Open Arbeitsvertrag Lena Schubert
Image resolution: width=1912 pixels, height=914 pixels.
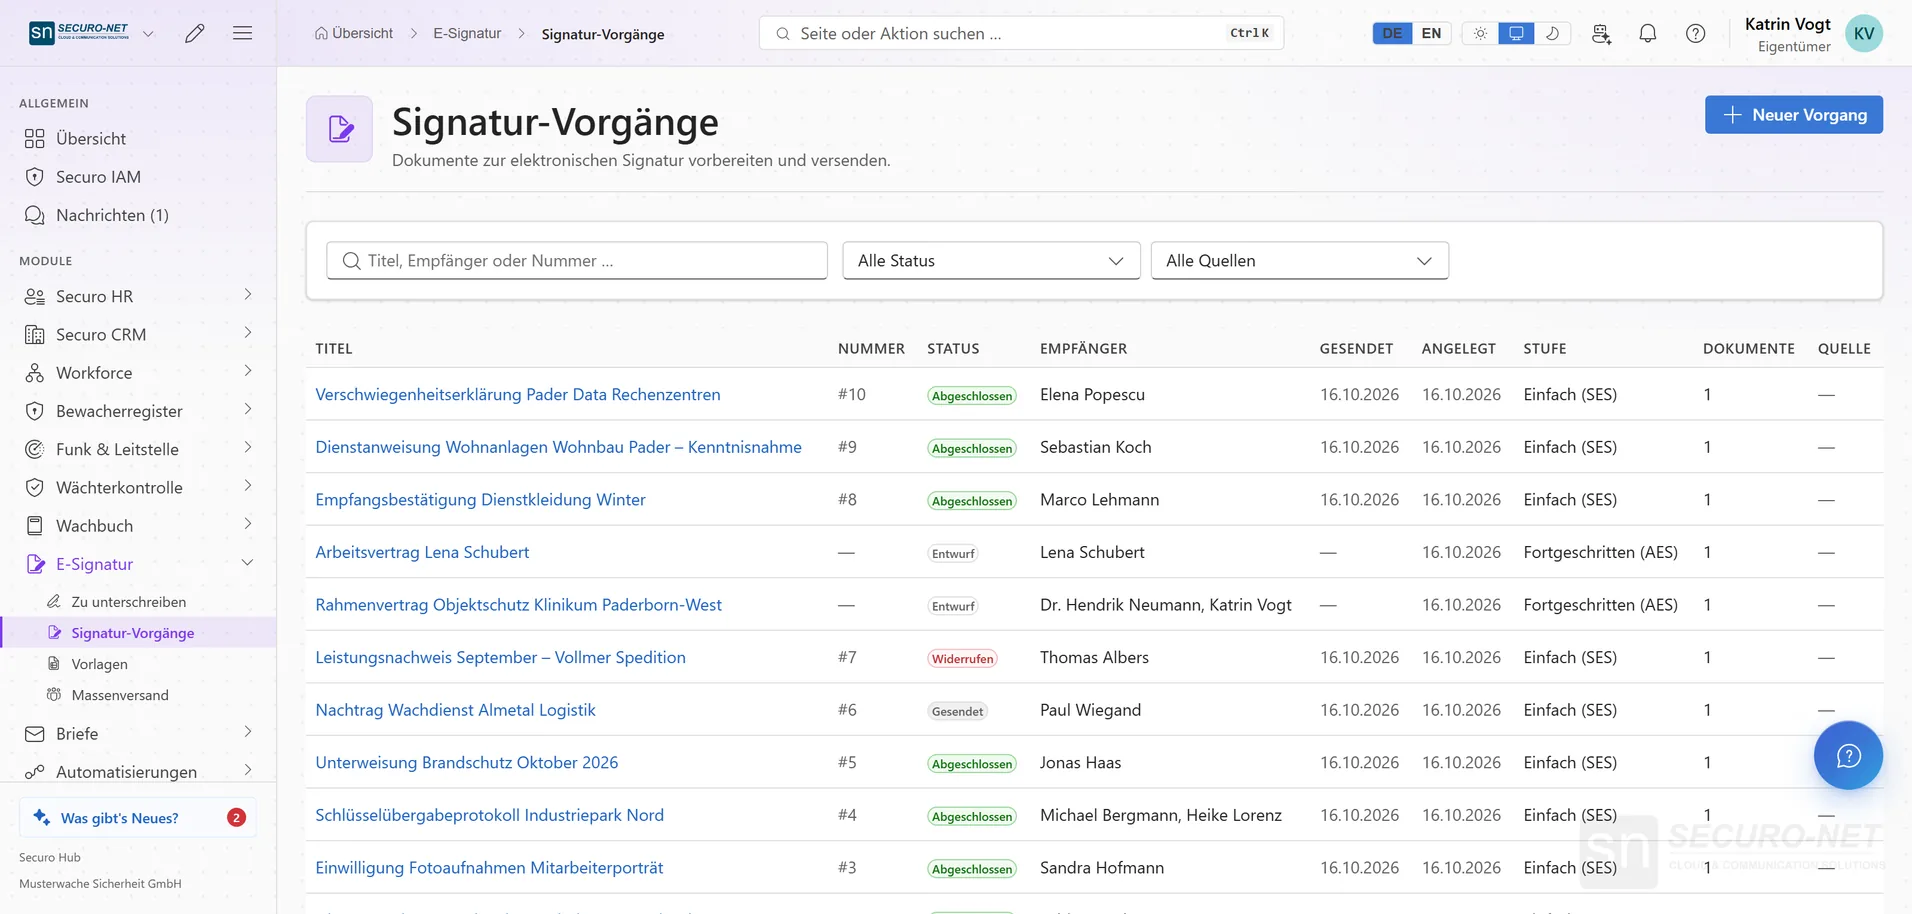click(422, 553)
